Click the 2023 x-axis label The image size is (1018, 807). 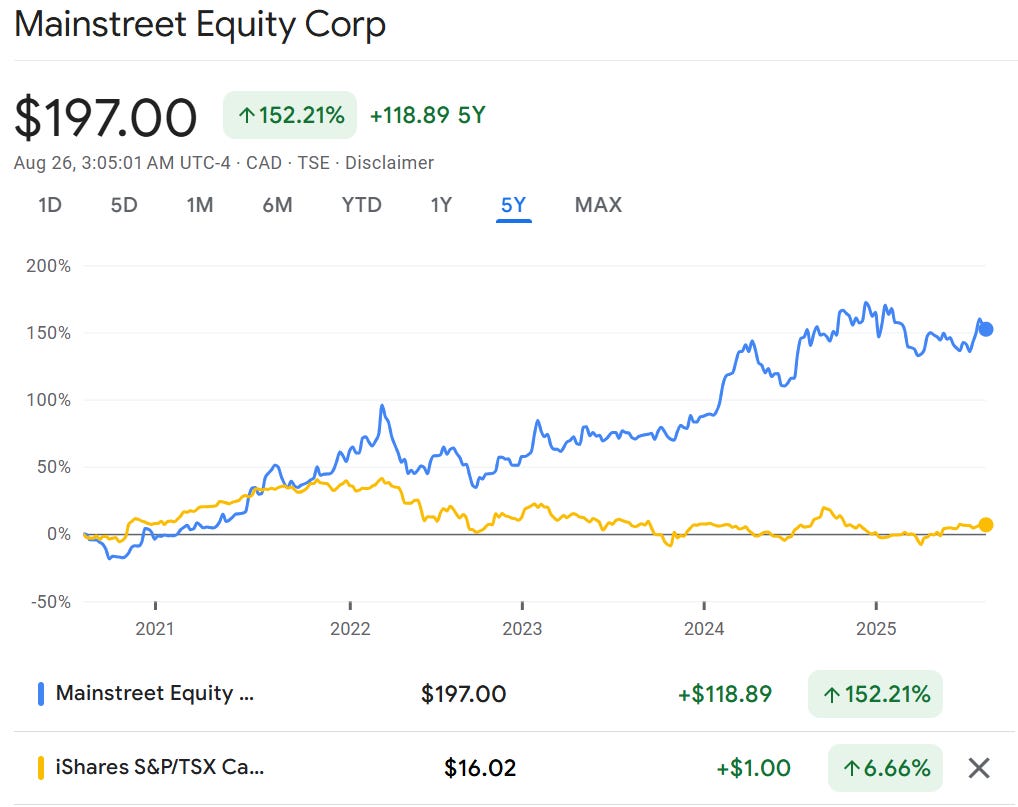click(x=522, y=628)
